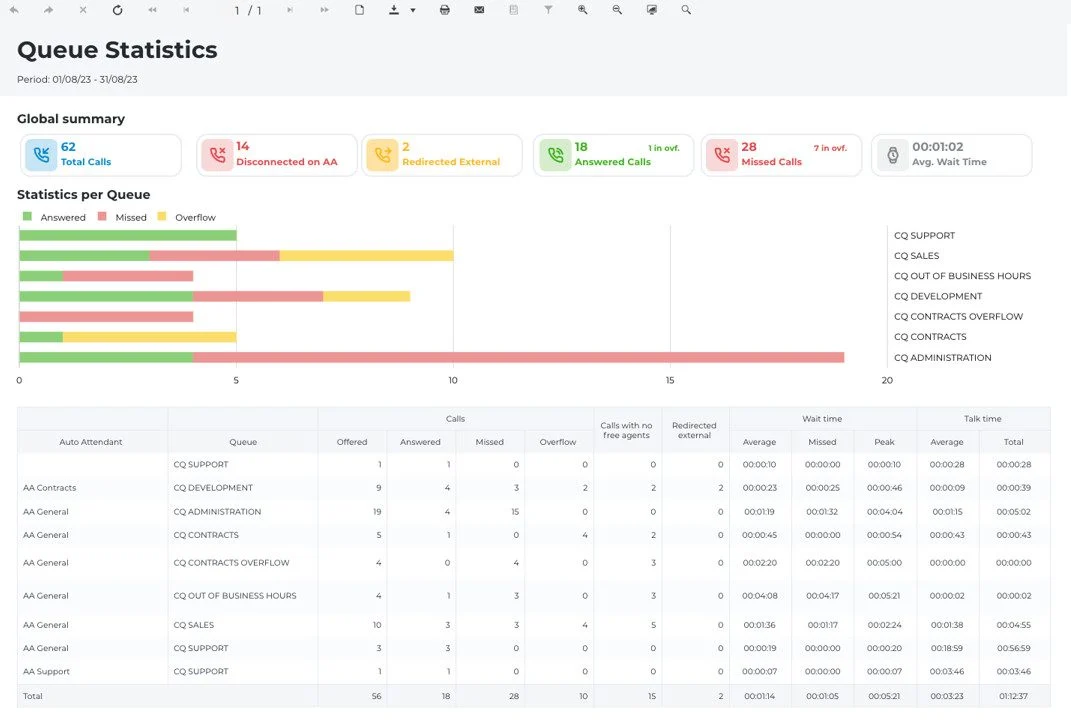
Task: Click the Offered column header
Action: (x=352, y=442)
